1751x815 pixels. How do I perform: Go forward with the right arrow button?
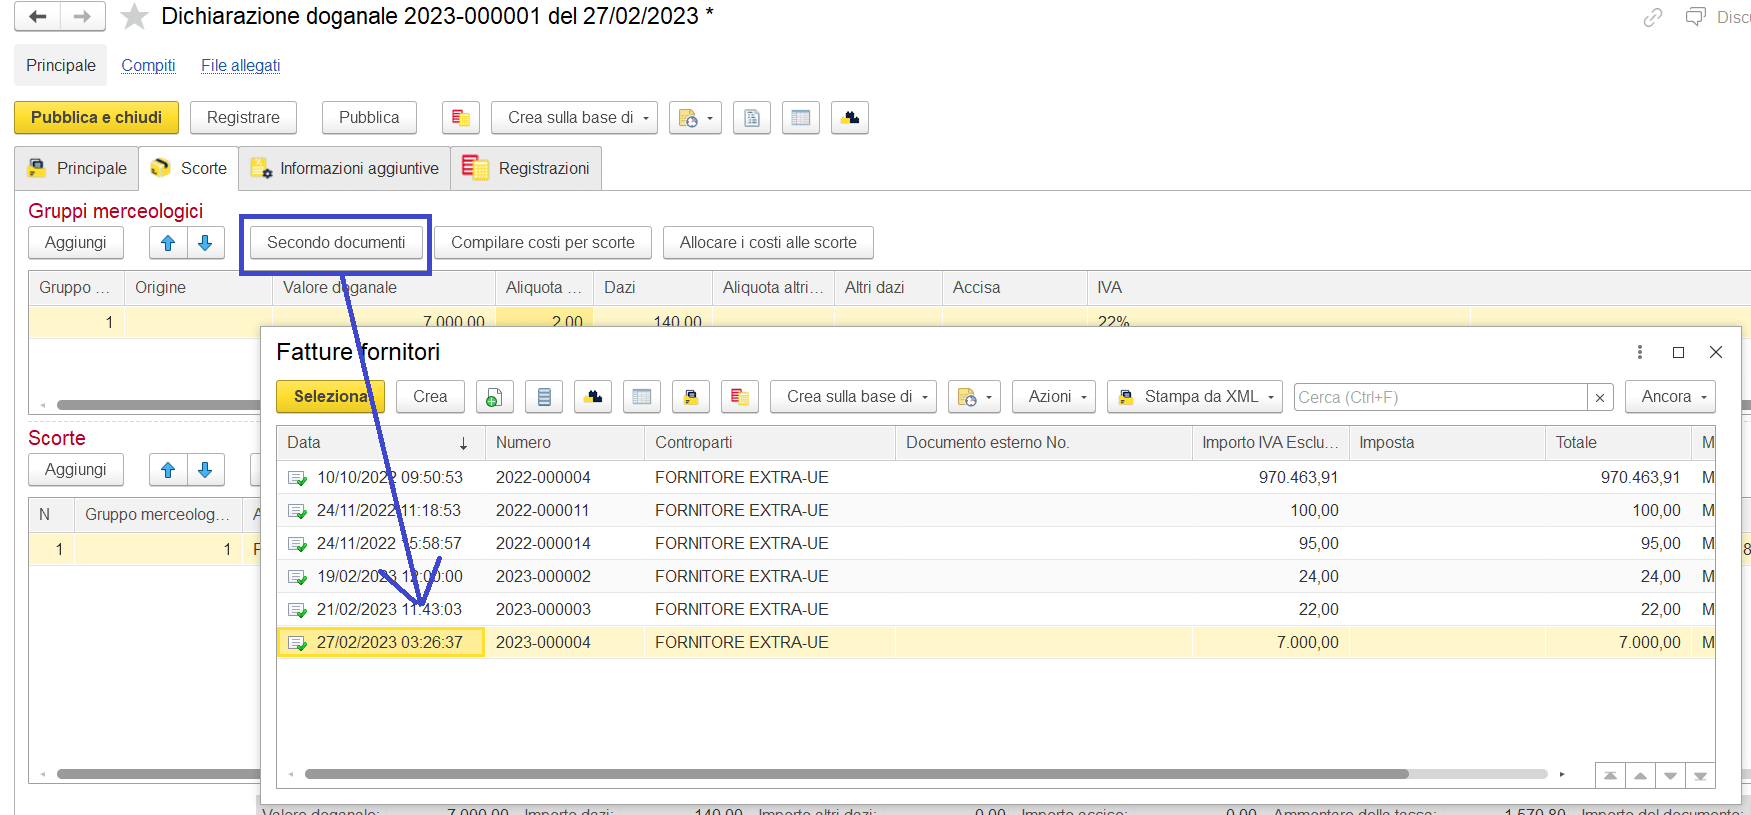click(83, 16)
